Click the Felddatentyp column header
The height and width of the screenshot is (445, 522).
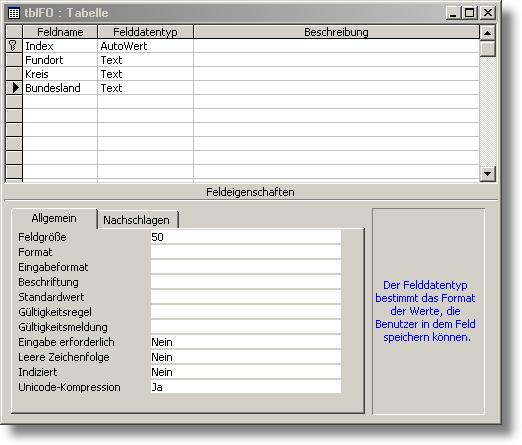(145, 32)
